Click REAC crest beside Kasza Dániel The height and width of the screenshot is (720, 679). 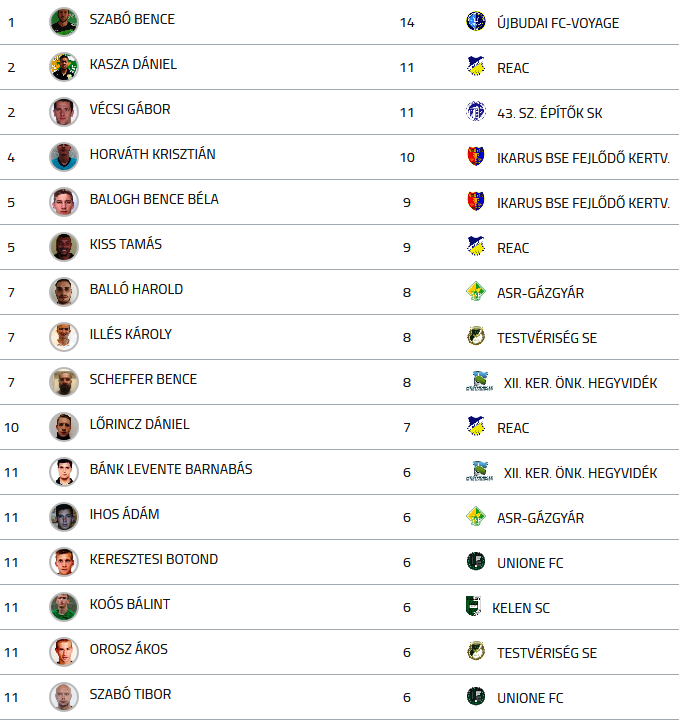pyautogui.click(x=476, y=66)
